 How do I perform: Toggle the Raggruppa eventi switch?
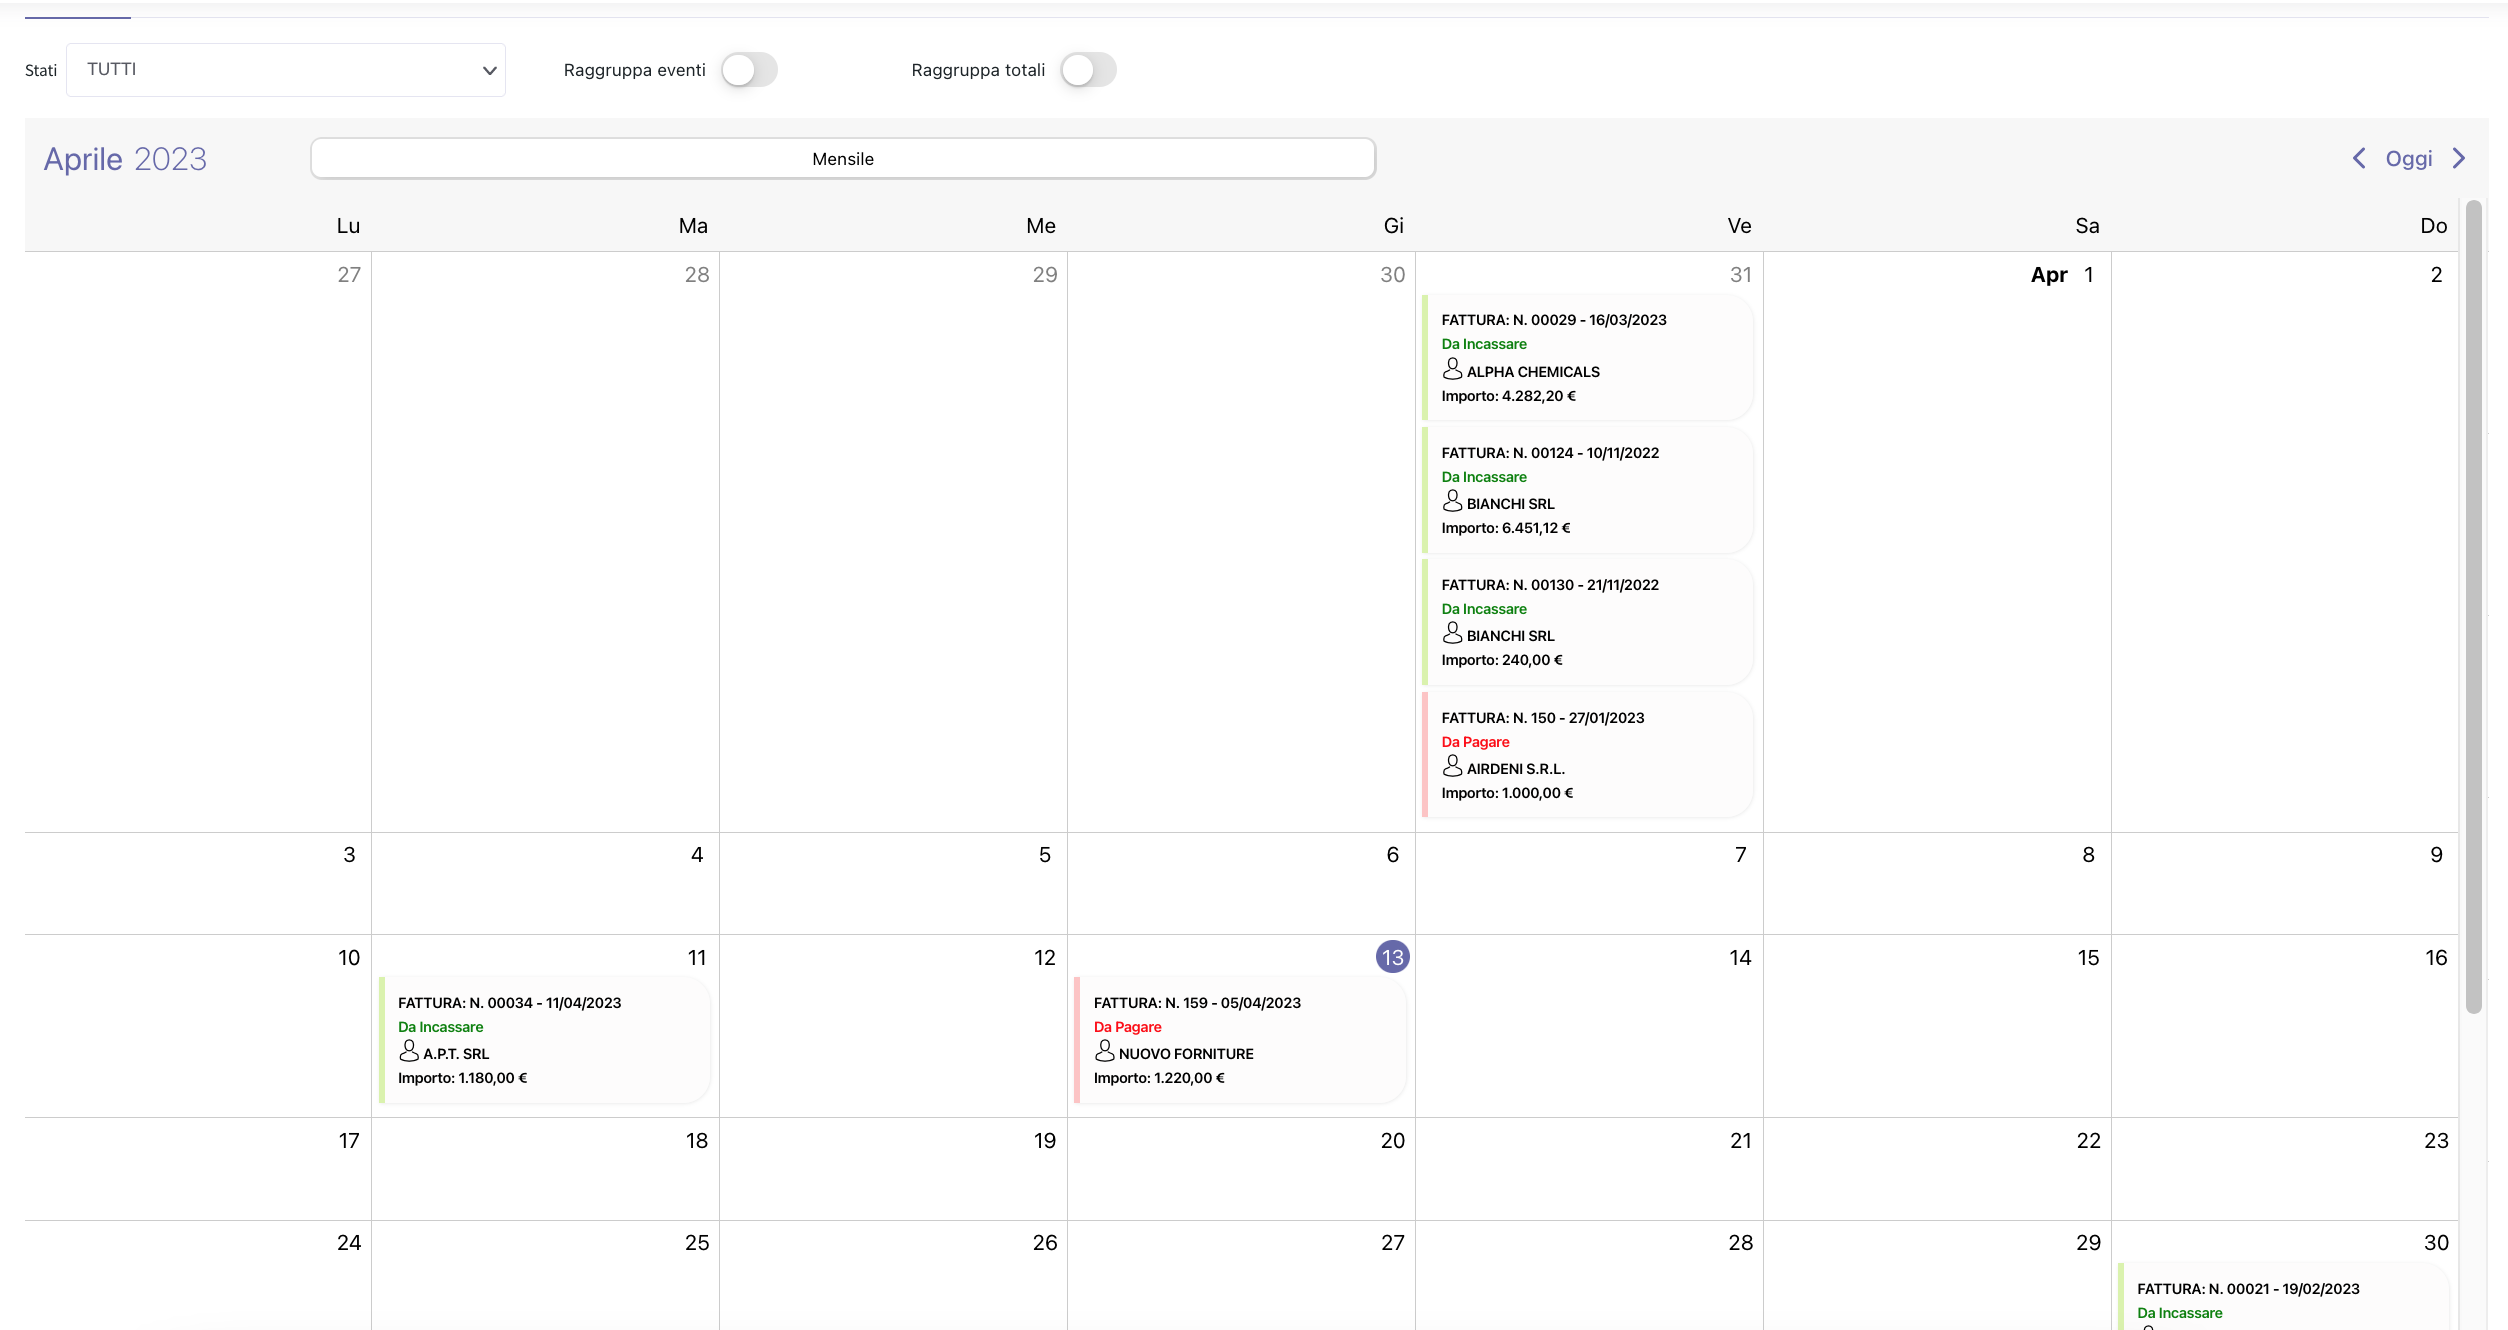coord(749,70)
